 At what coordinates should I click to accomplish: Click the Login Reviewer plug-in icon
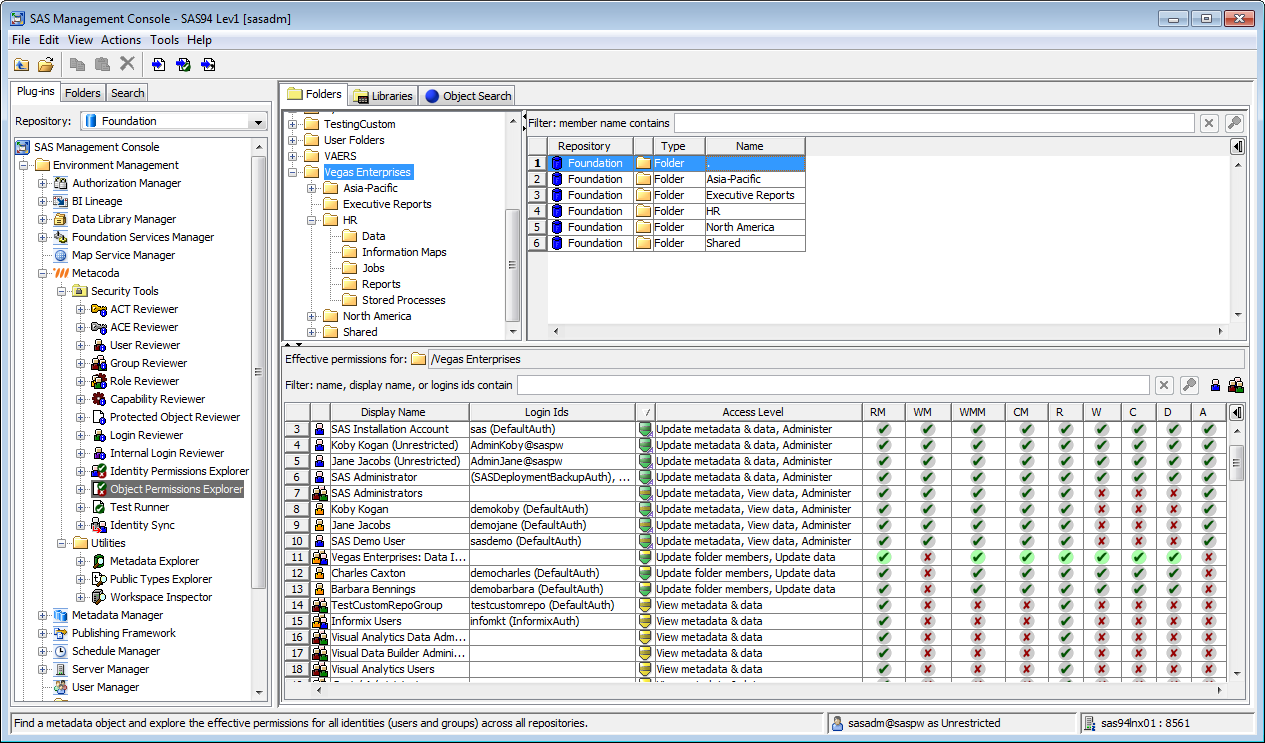[x=99, y=435]
